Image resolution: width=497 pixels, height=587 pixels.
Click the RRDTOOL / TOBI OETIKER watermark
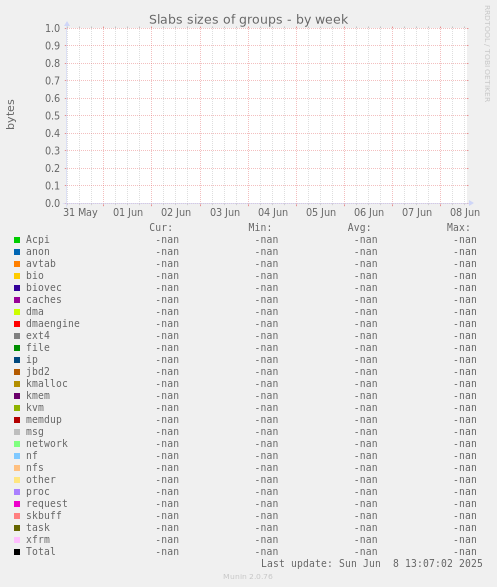pyautogui.click(x=487, y=54)
